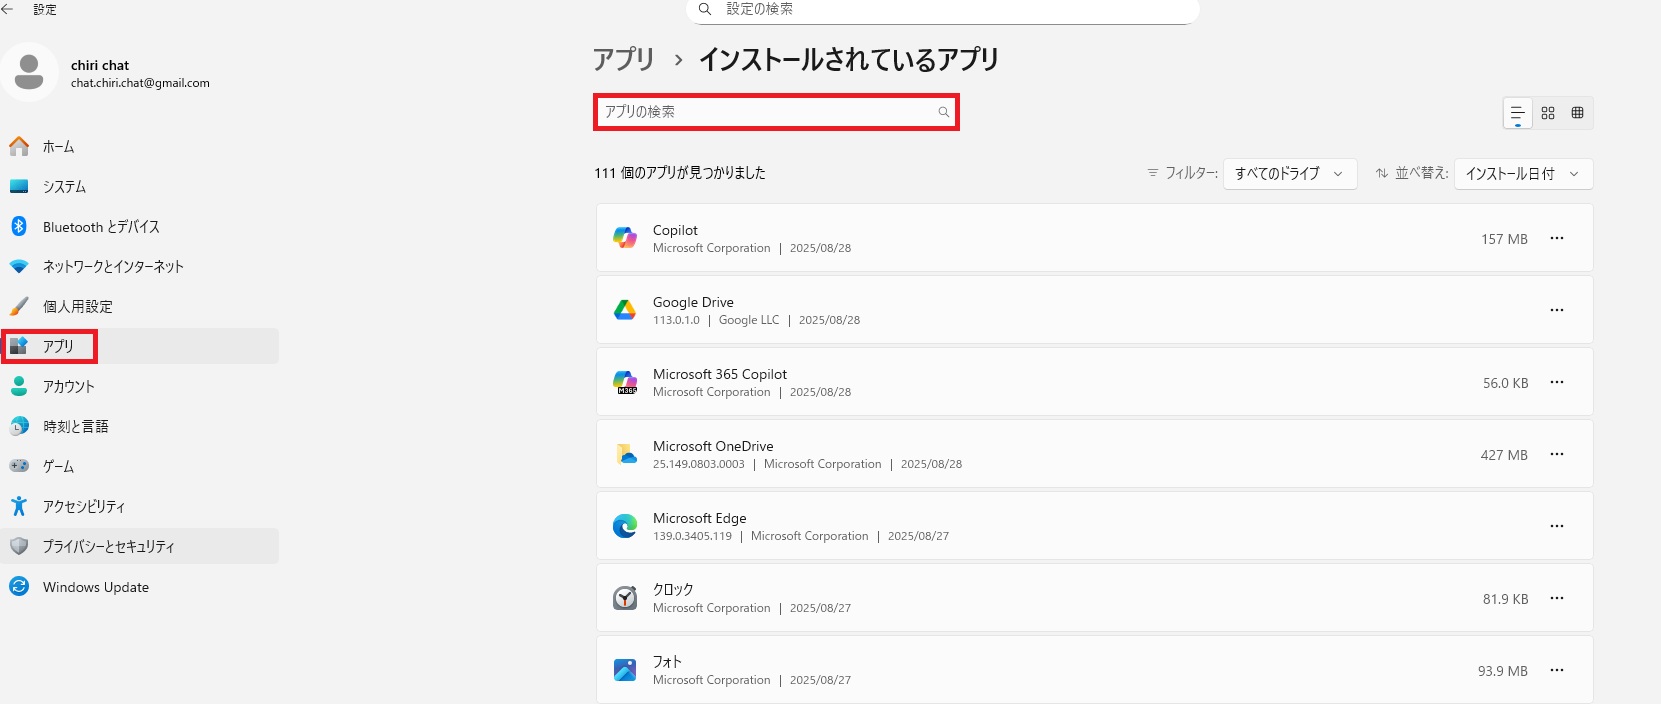Click version 25.149.0803.0003 of OneDrive
This screenshot has width=1661, height=704.
point(699,464)
